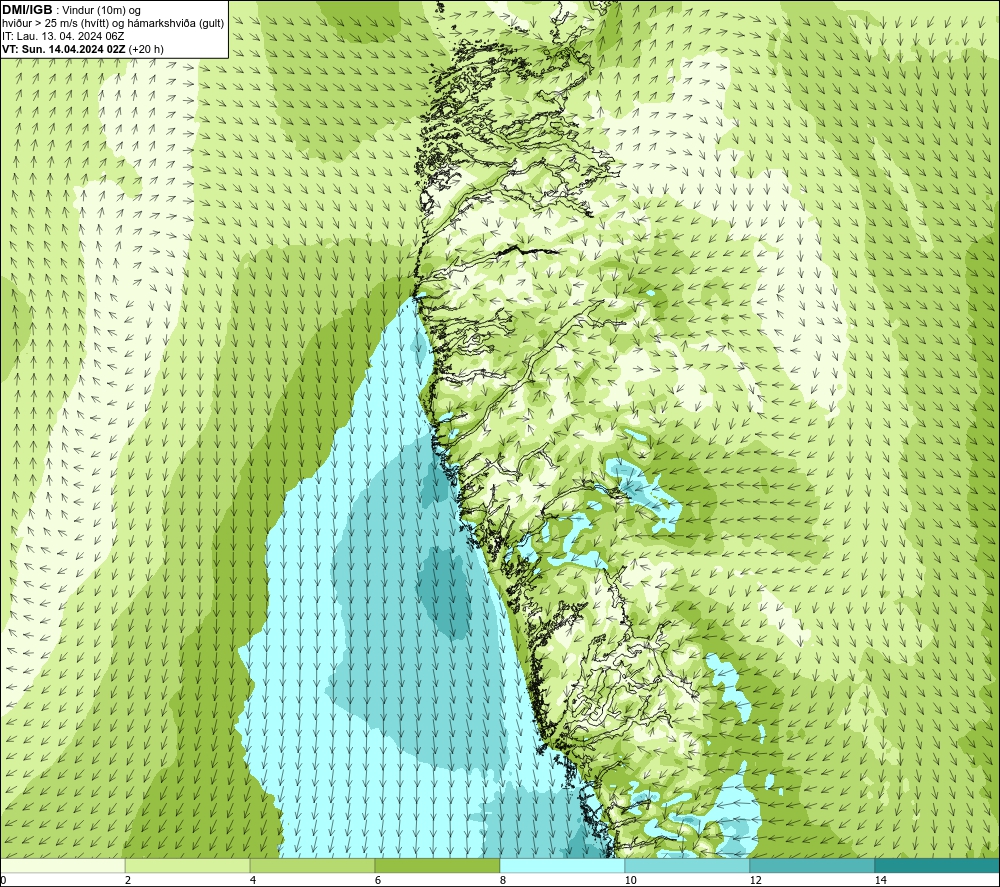Click the scale label "0"

3,880
